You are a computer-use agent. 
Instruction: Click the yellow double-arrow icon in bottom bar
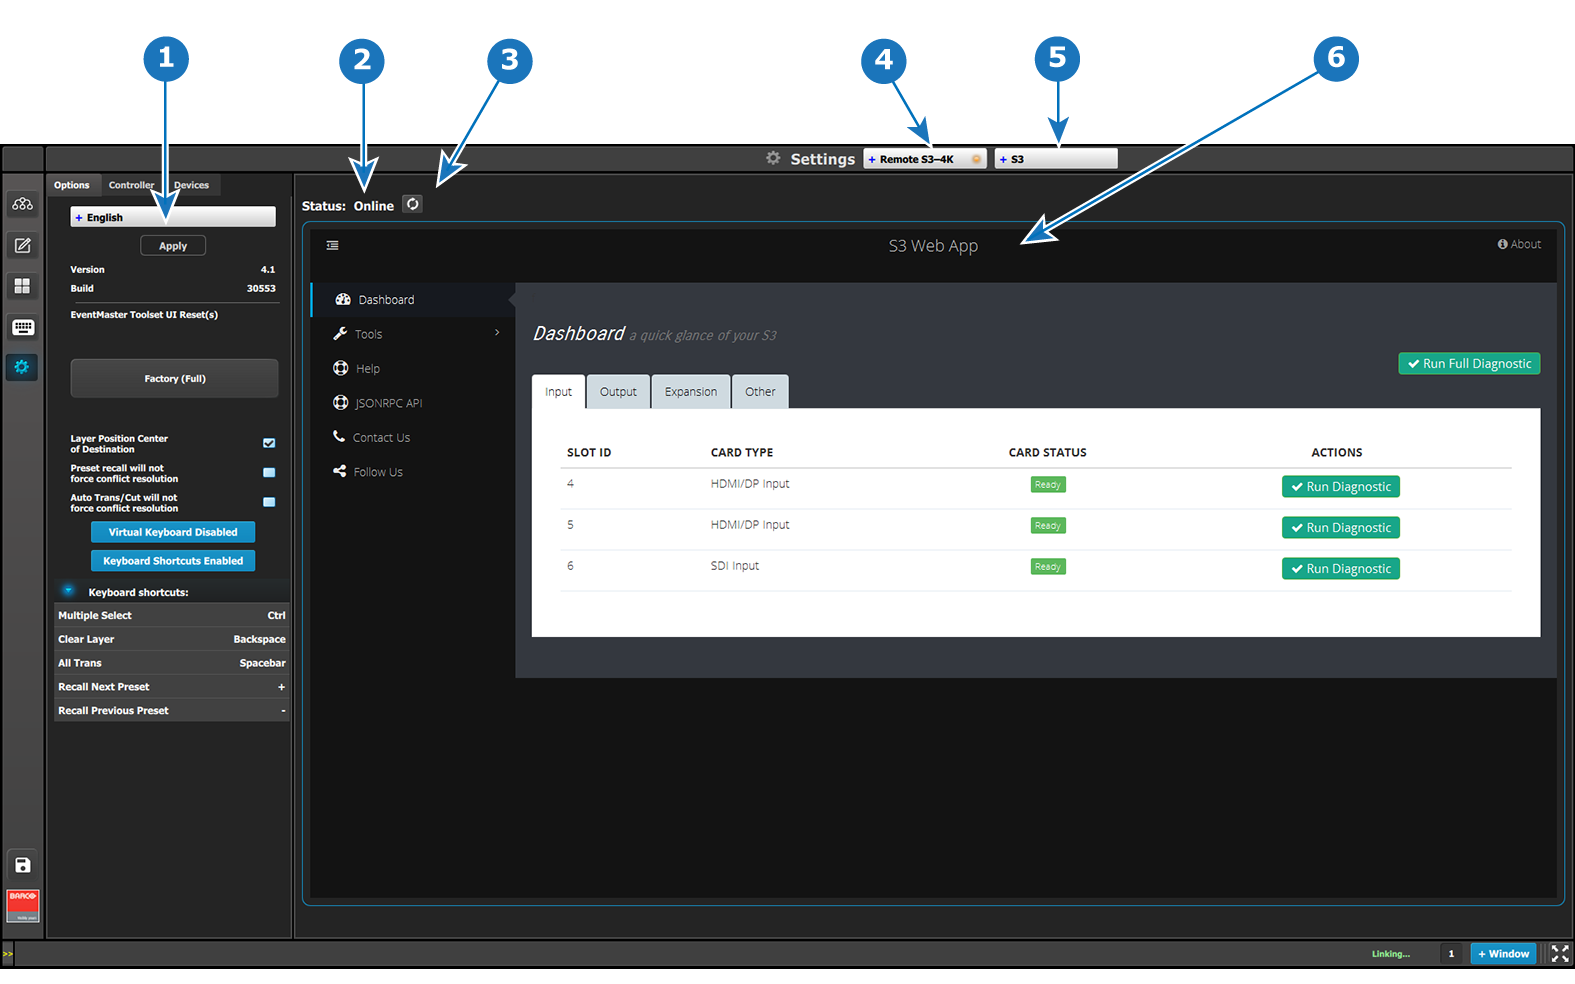8,954
